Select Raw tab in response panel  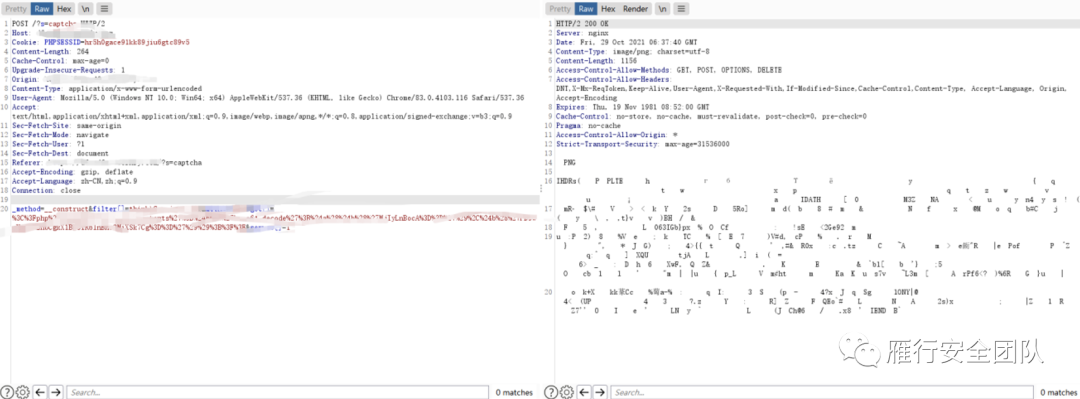tap(586, 9)
